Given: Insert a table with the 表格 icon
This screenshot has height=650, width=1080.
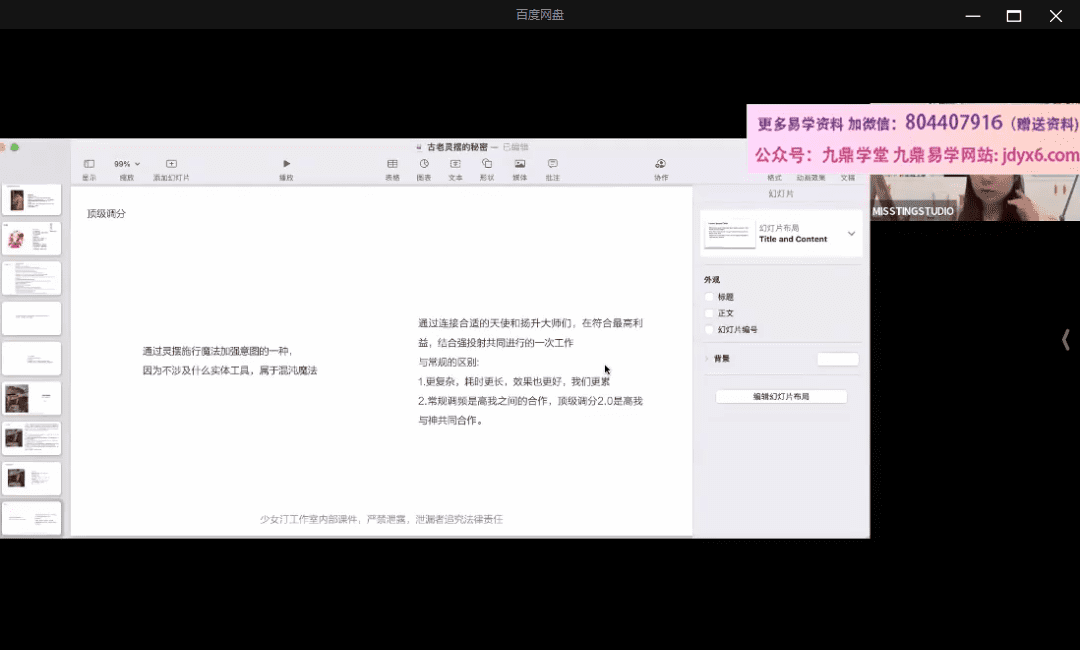Looking at the screenshot, I should pyautogui.click(x=392, y=164).
